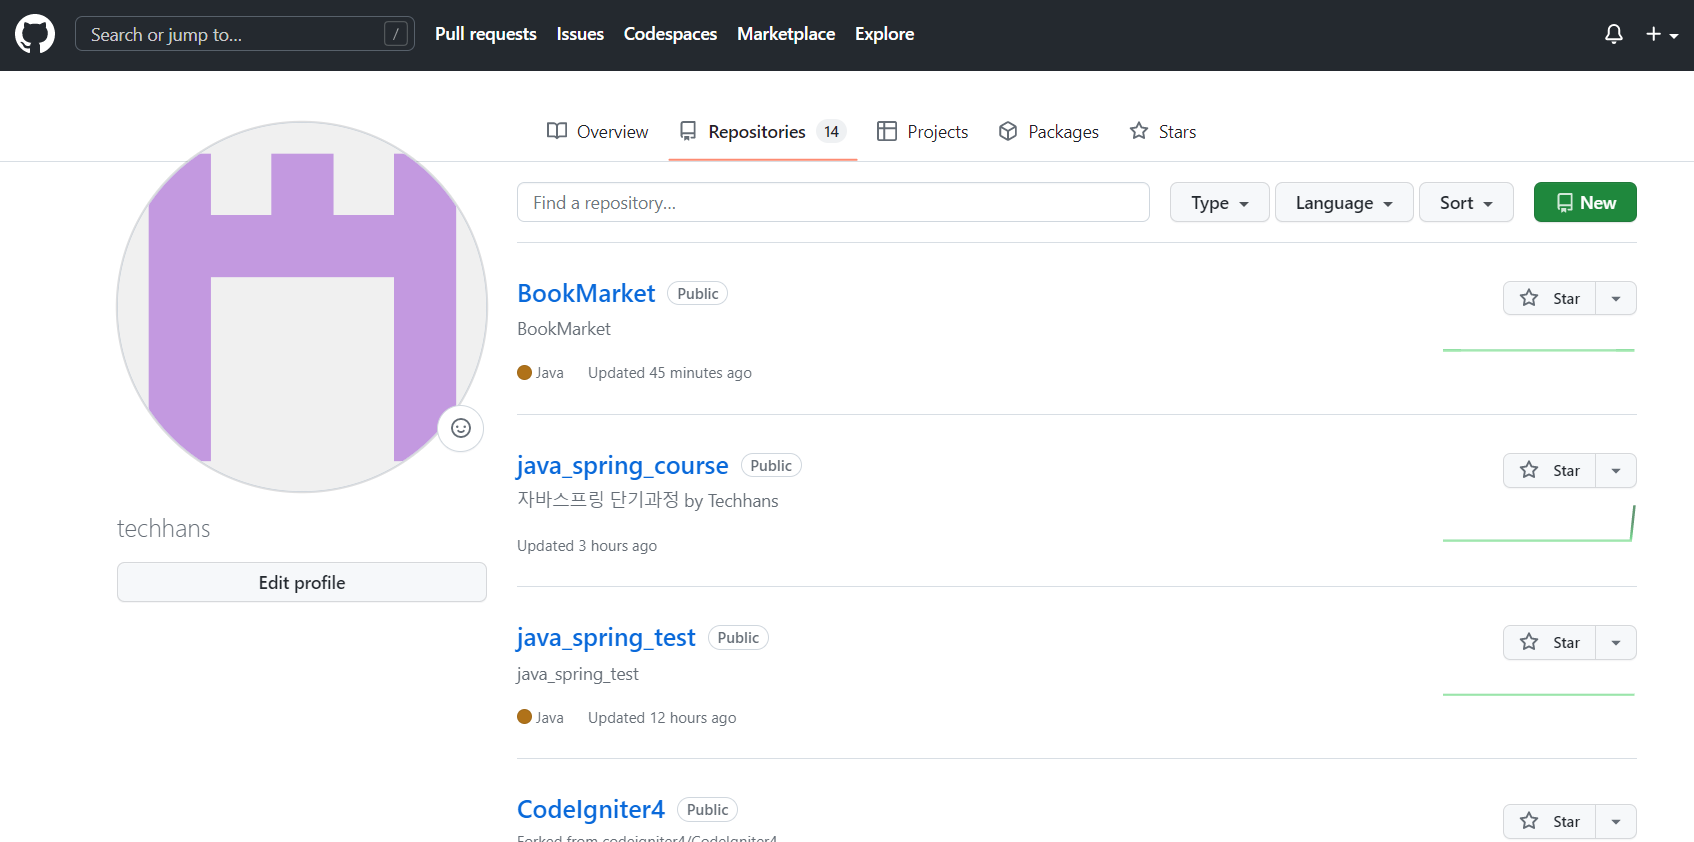Expand the Type filter dropdown
1694x842 pixels.
1220,202
